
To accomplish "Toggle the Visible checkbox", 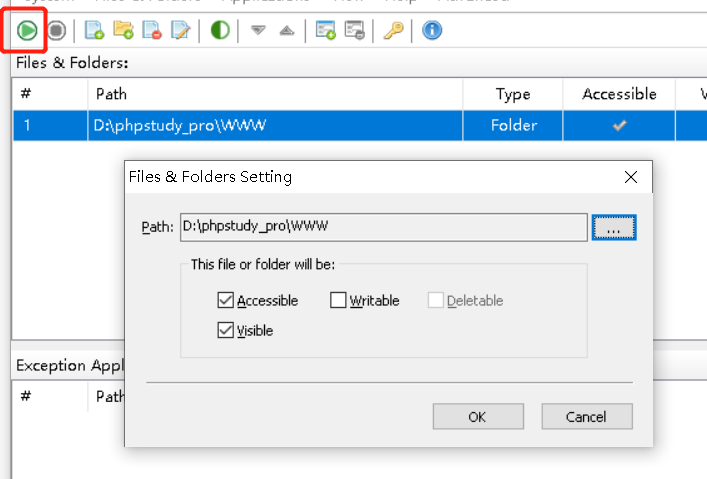I will 226,330.
